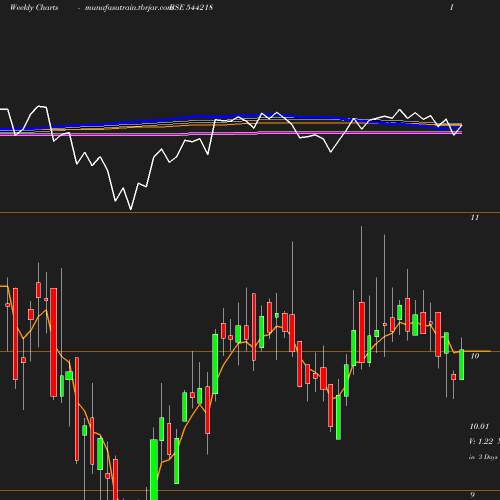500x500 pixels.
Task: Select the 'Weekly Charts' title text
Action: (x=34, y=7)
